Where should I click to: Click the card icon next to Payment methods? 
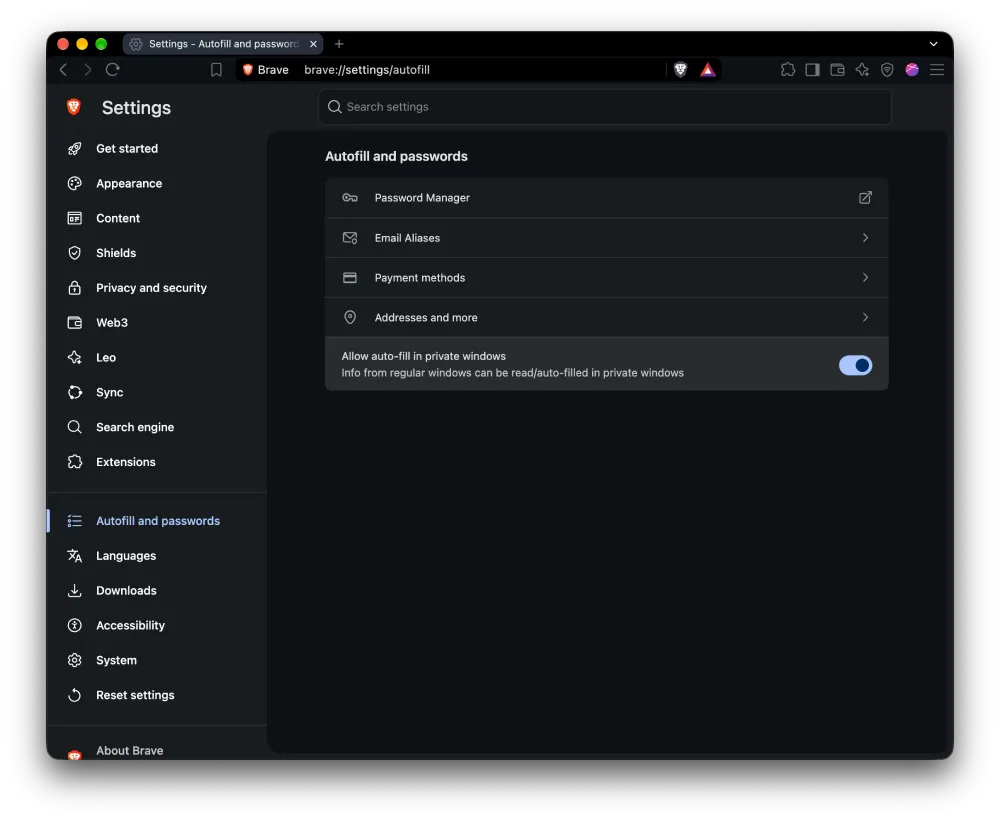[349, 277]
